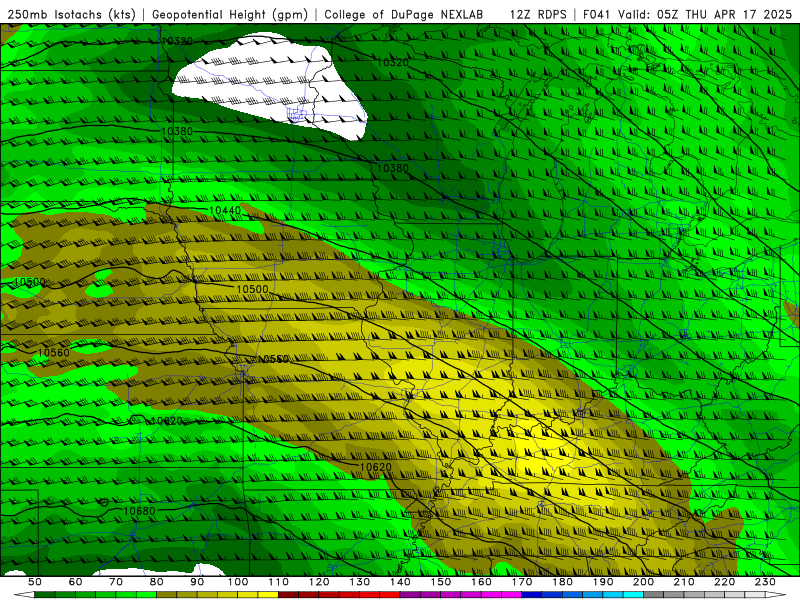Click the cyan swatch just before 200
Image resolution: width=800 pixels, height=600 pixels.
click(x=633, y=595)
